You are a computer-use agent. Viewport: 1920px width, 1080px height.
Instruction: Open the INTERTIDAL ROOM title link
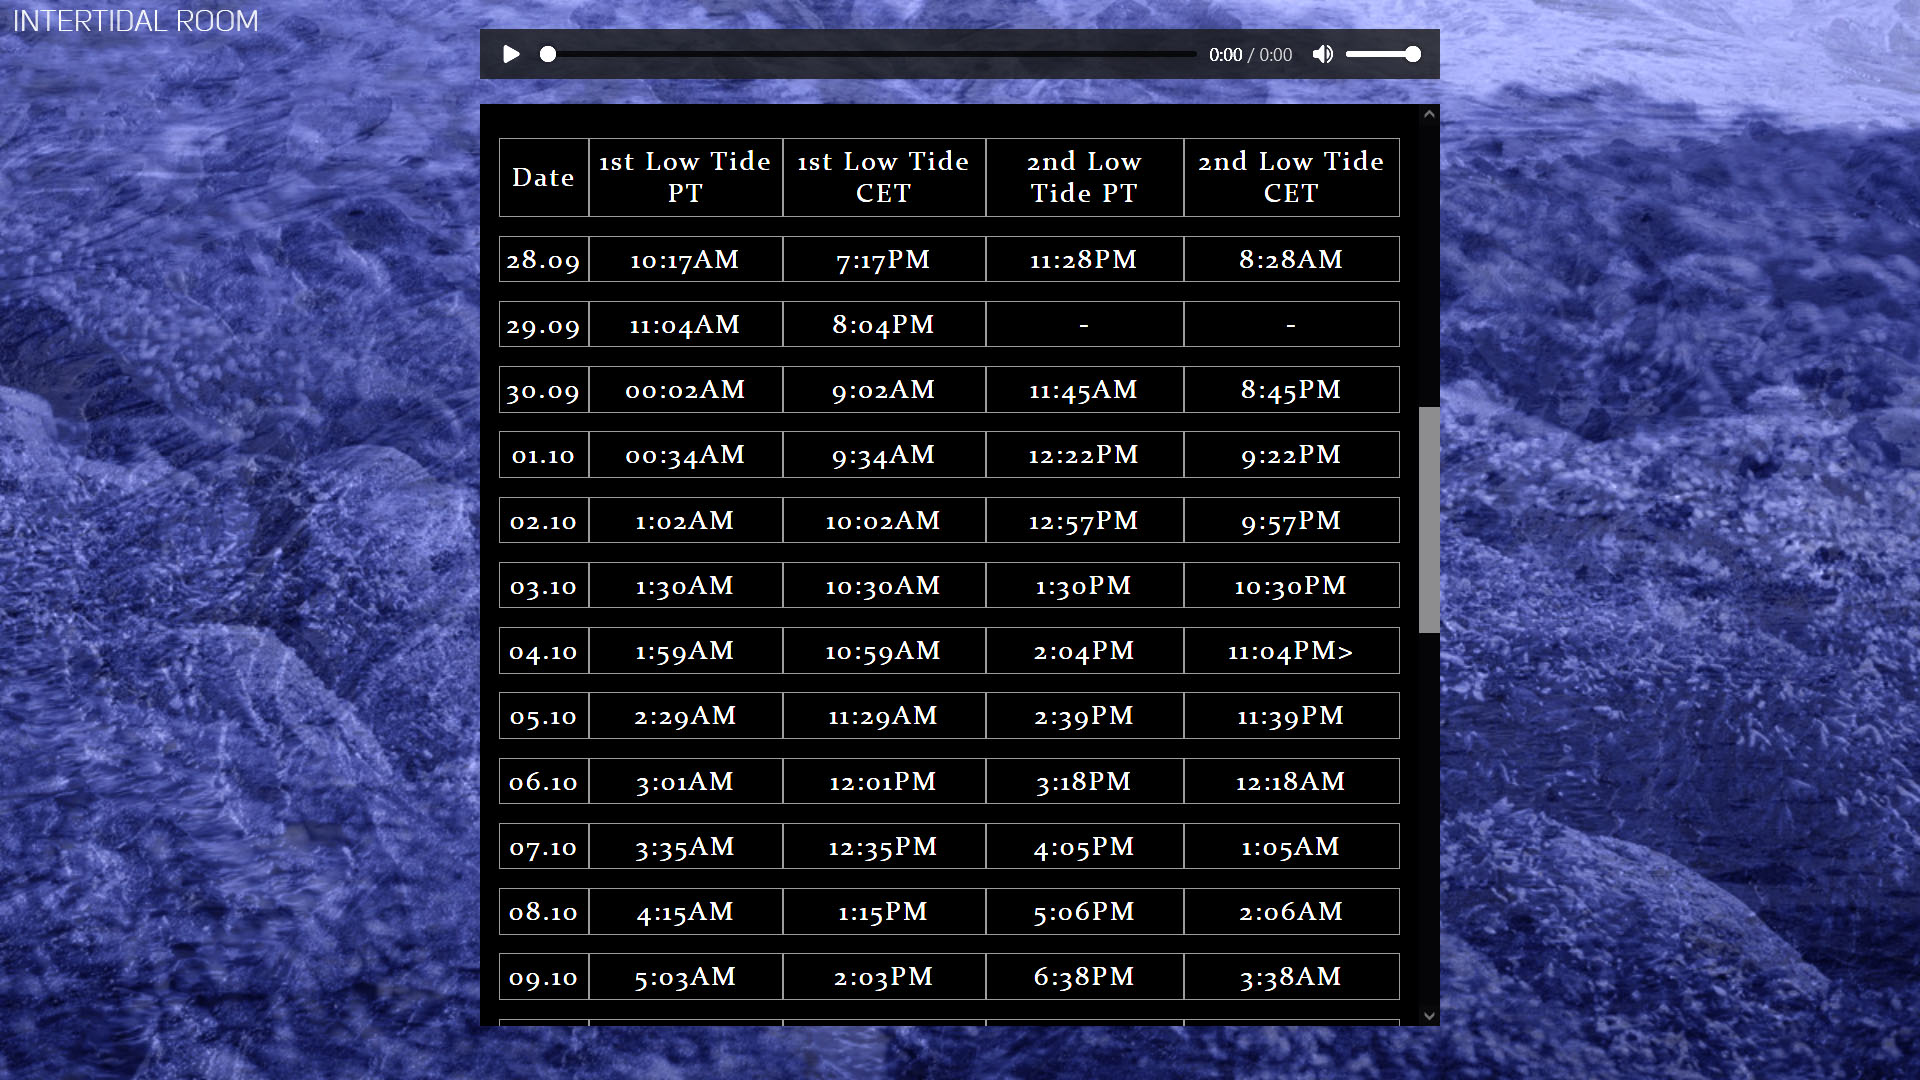pos(136,21)
